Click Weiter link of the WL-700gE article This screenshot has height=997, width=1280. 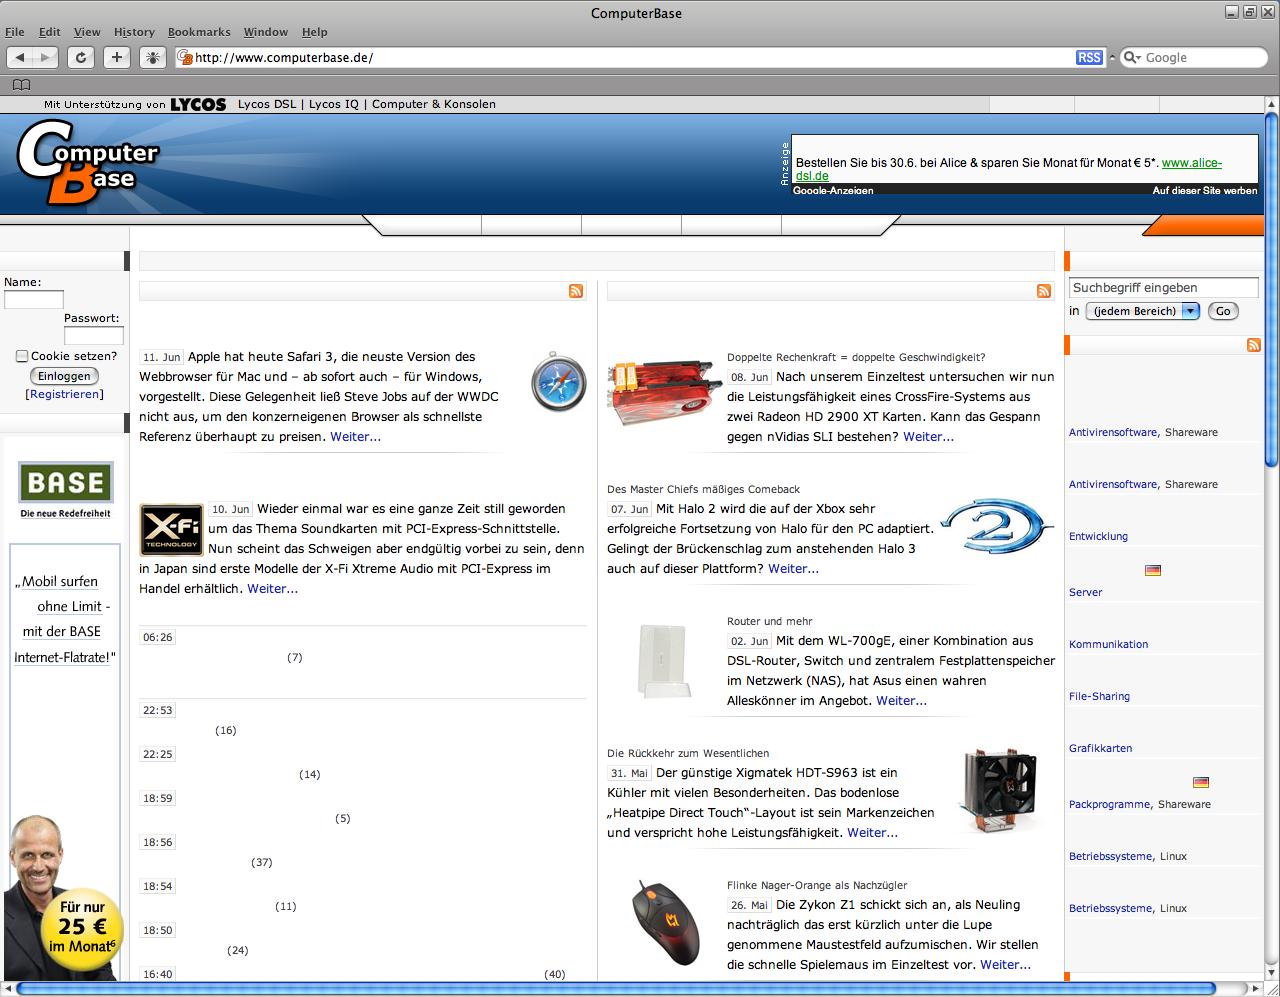901,700
